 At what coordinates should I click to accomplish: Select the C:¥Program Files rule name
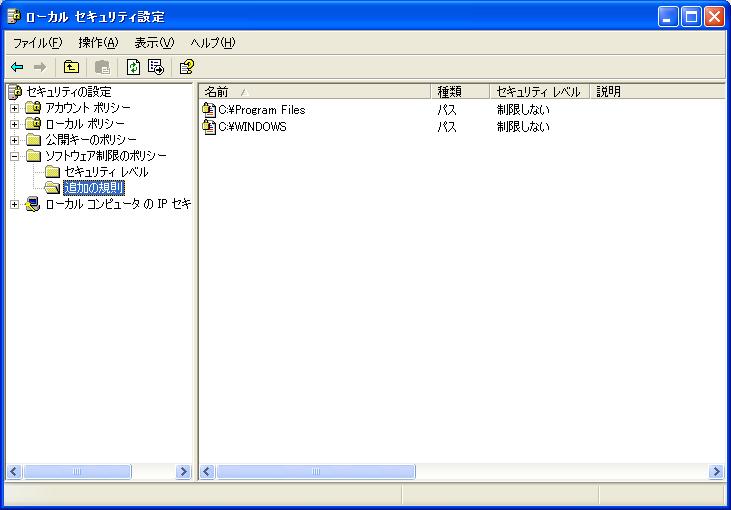point(262,110)
